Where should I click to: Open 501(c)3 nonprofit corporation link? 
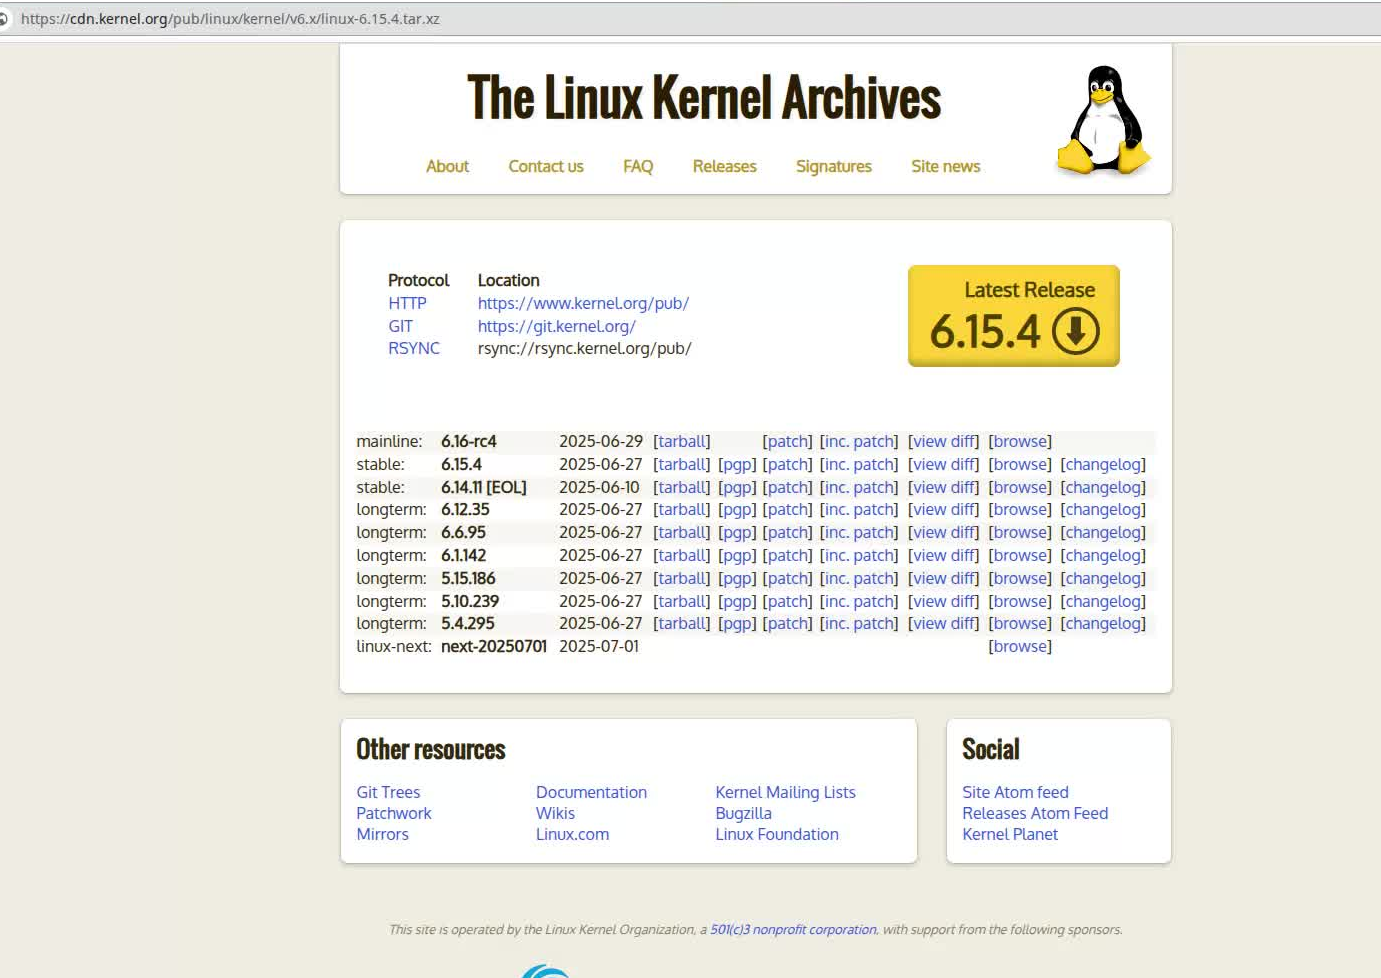[794, 929]
